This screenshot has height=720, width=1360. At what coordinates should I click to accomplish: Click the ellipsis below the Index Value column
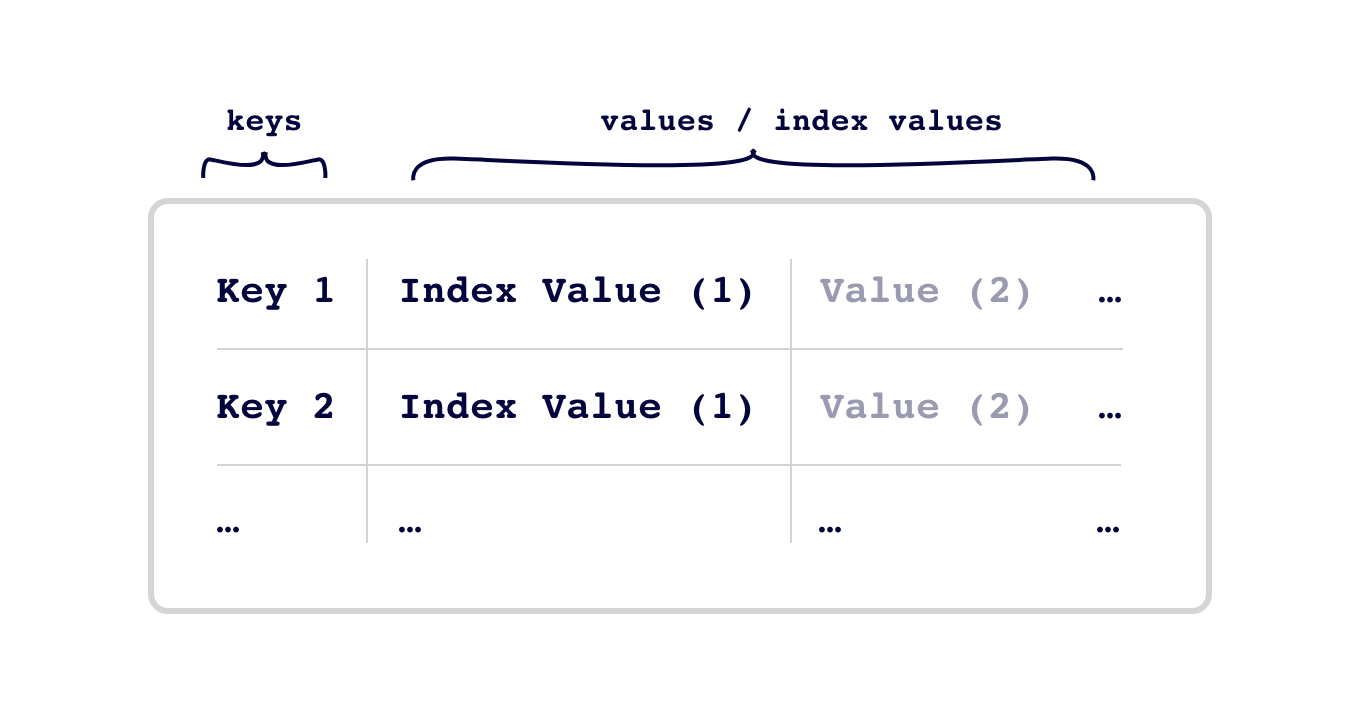[410, 530]
